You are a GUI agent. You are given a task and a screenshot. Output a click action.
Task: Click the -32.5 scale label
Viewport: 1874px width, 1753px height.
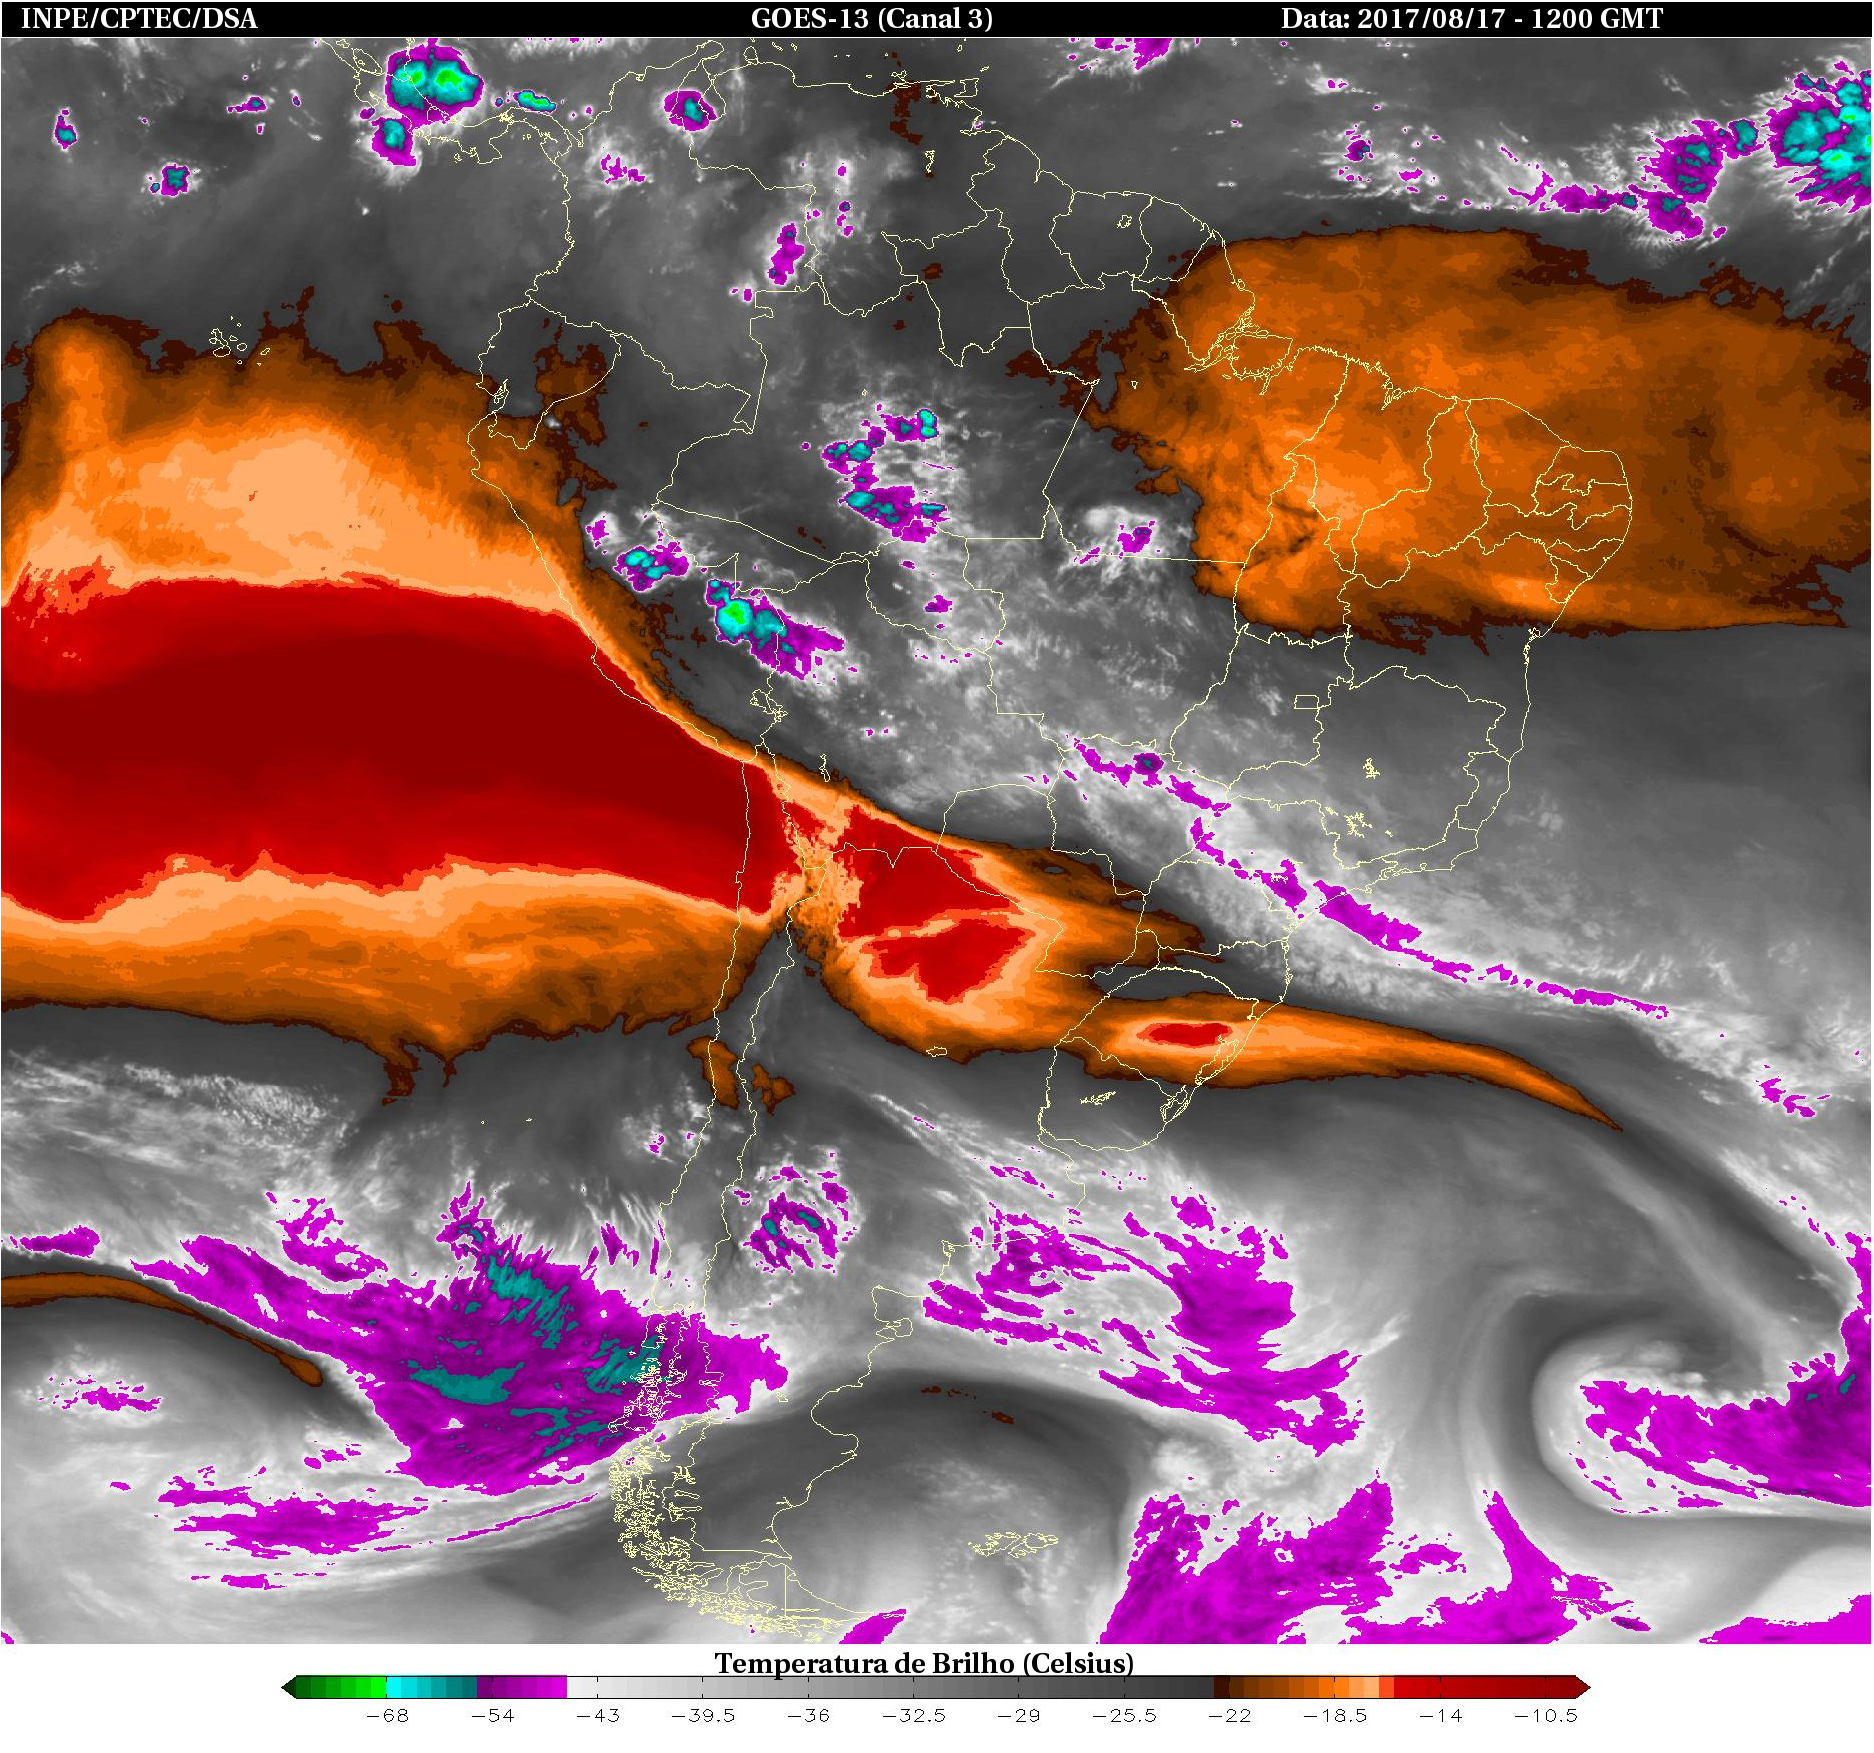(x=914, y=1716)
